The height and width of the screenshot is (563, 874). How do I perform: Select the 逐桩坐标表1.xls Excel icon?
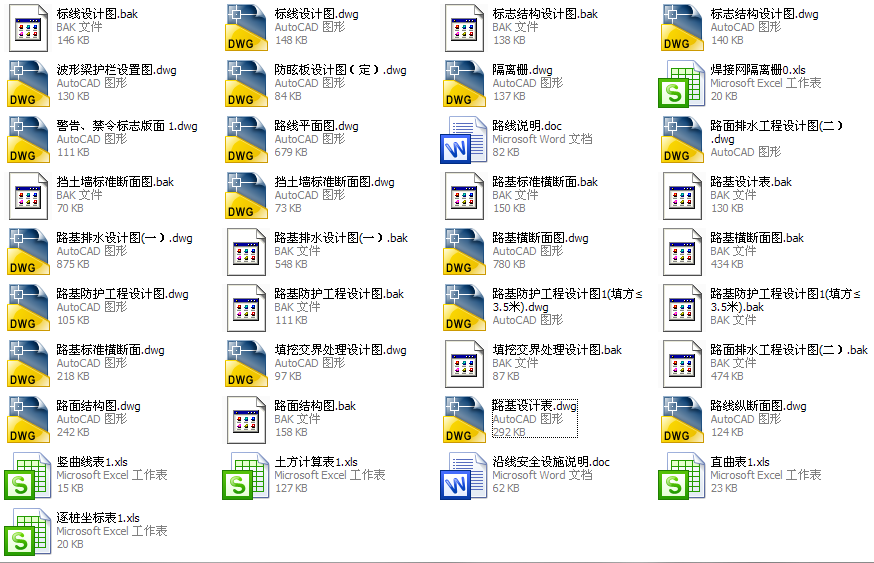point(27,532)
